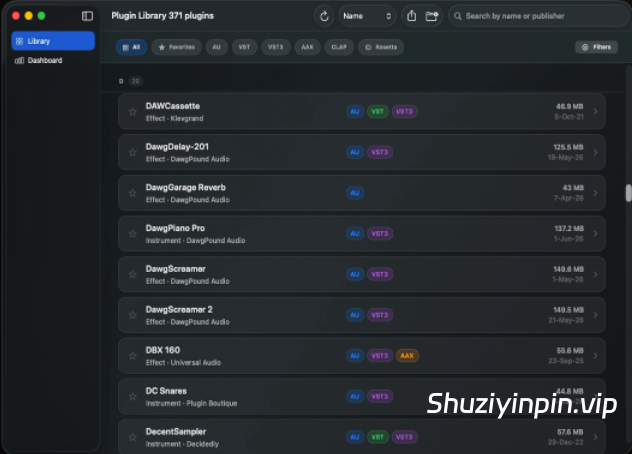Click the refresh plugin scan icon
Screen dimensions: 632x454
pos(324,16)
